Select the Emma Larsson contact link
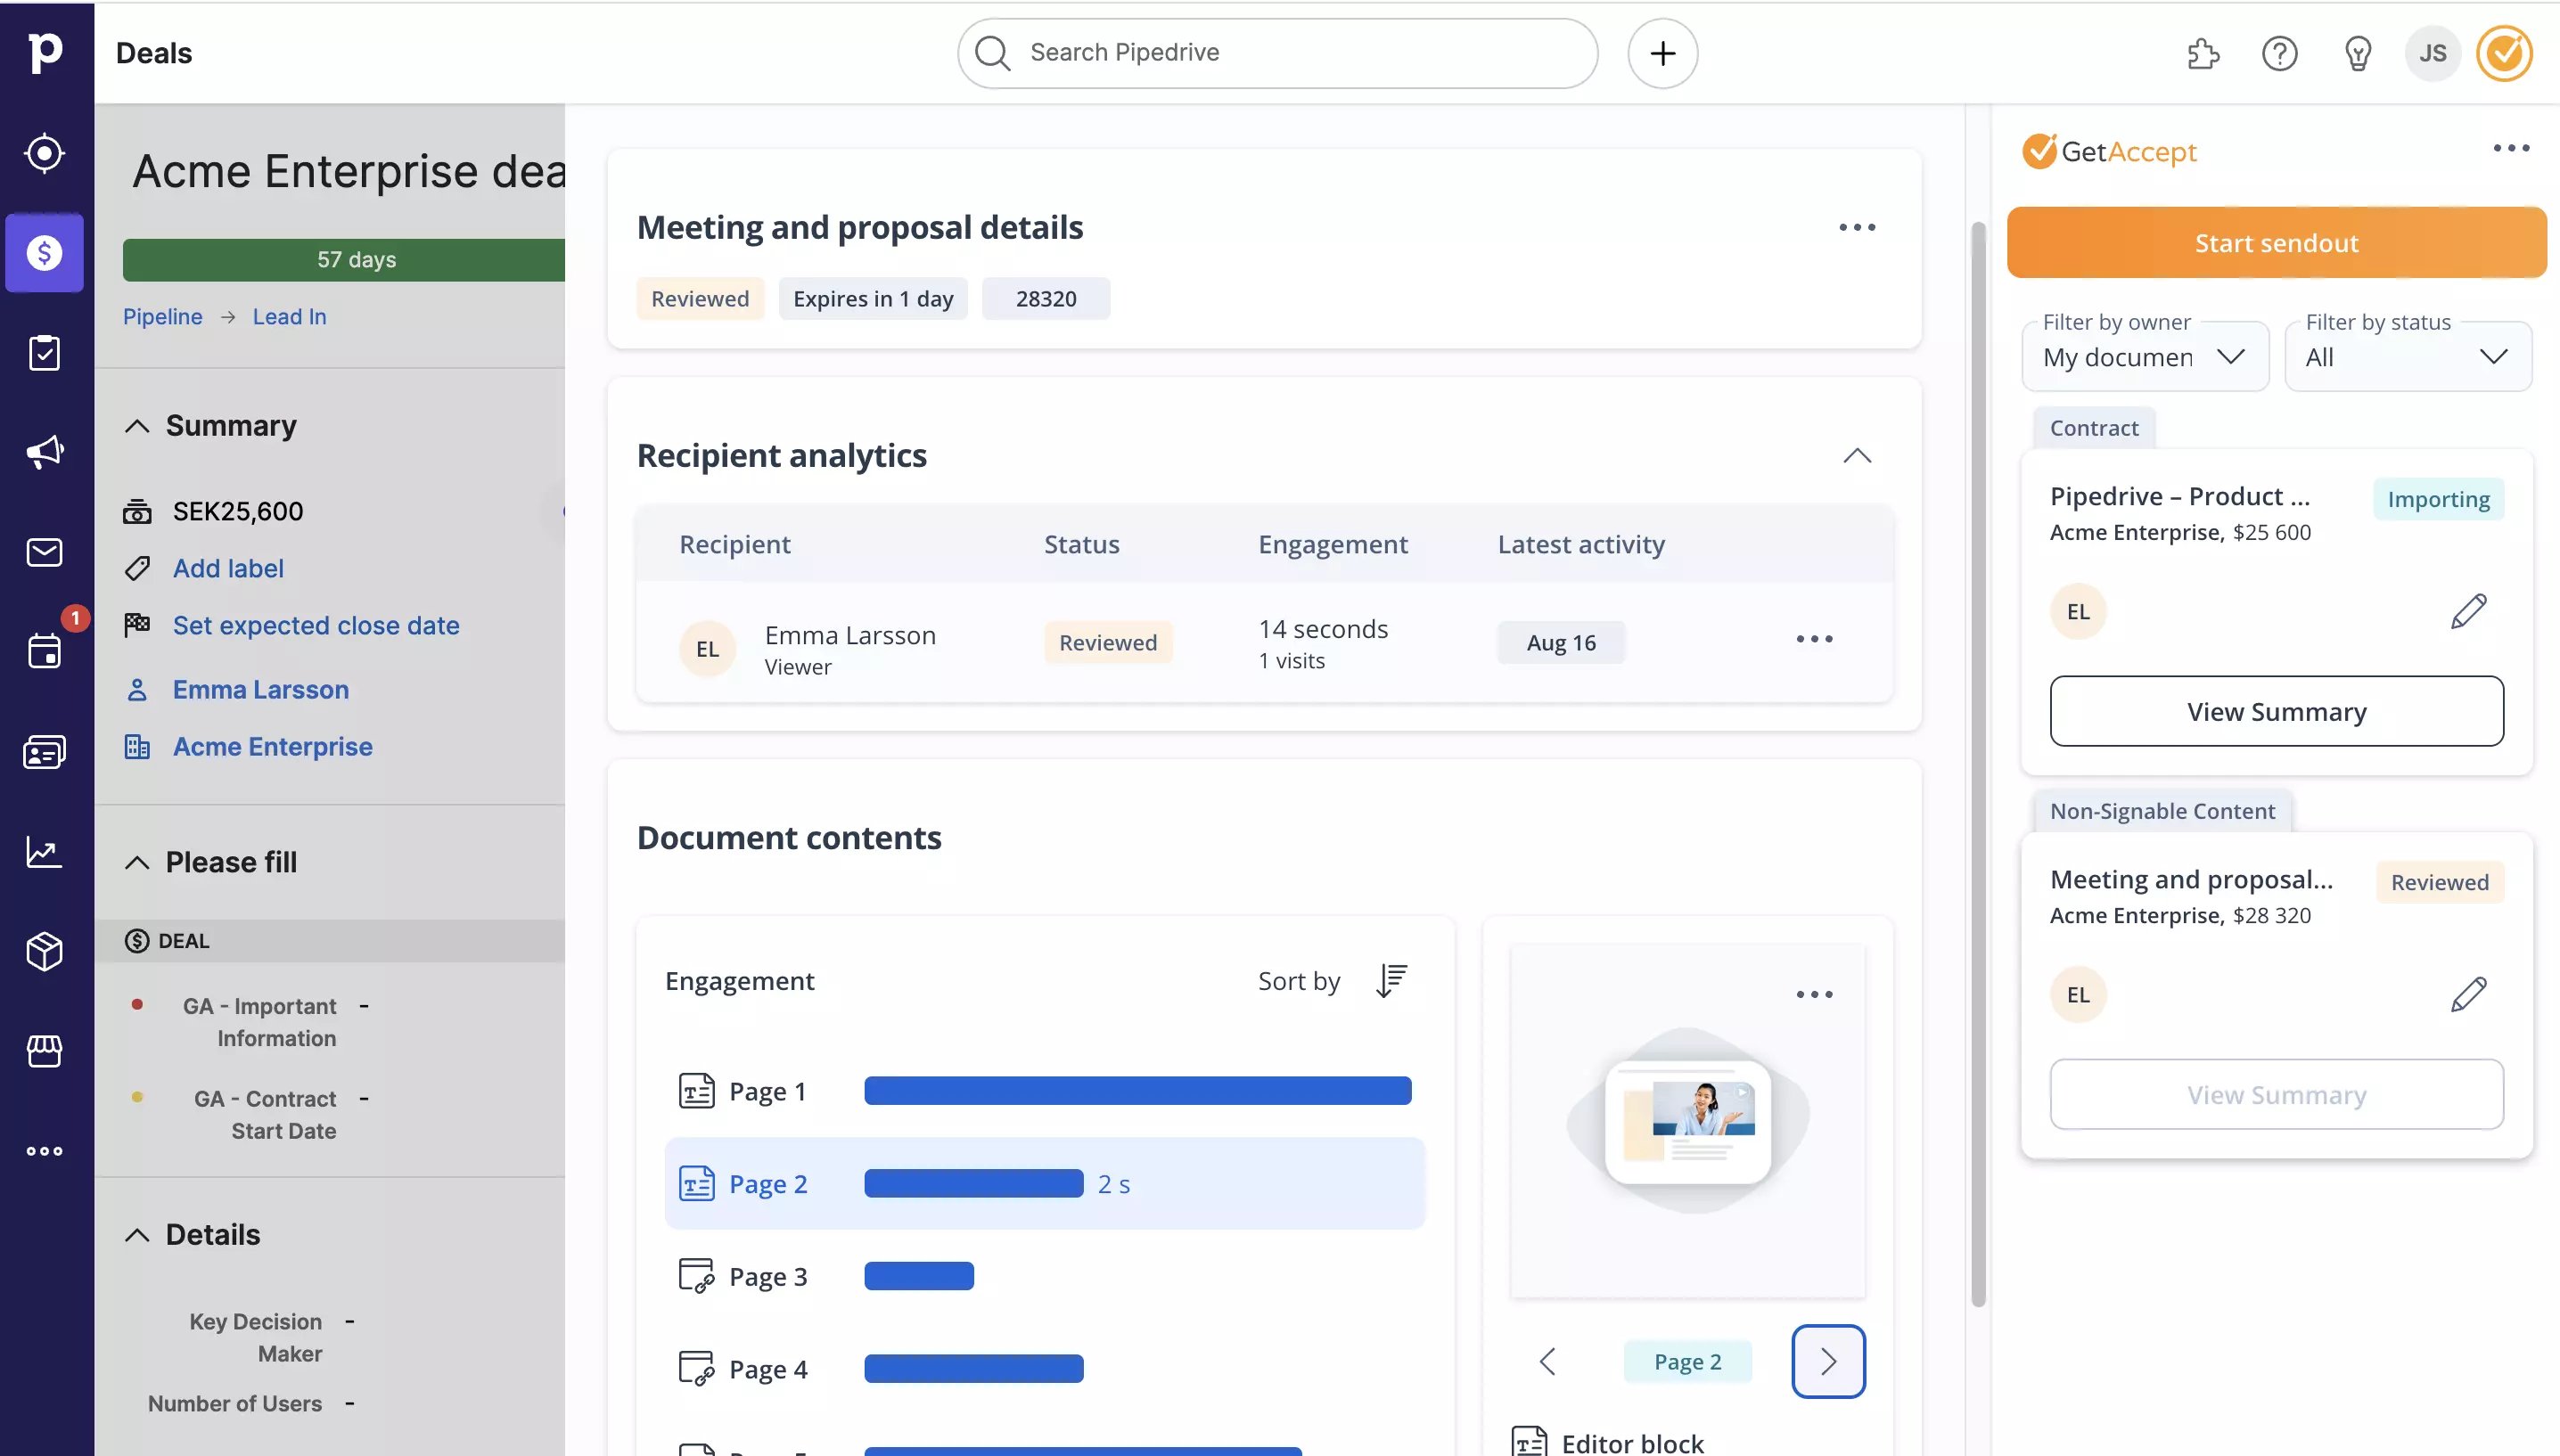 click(260, 690)
